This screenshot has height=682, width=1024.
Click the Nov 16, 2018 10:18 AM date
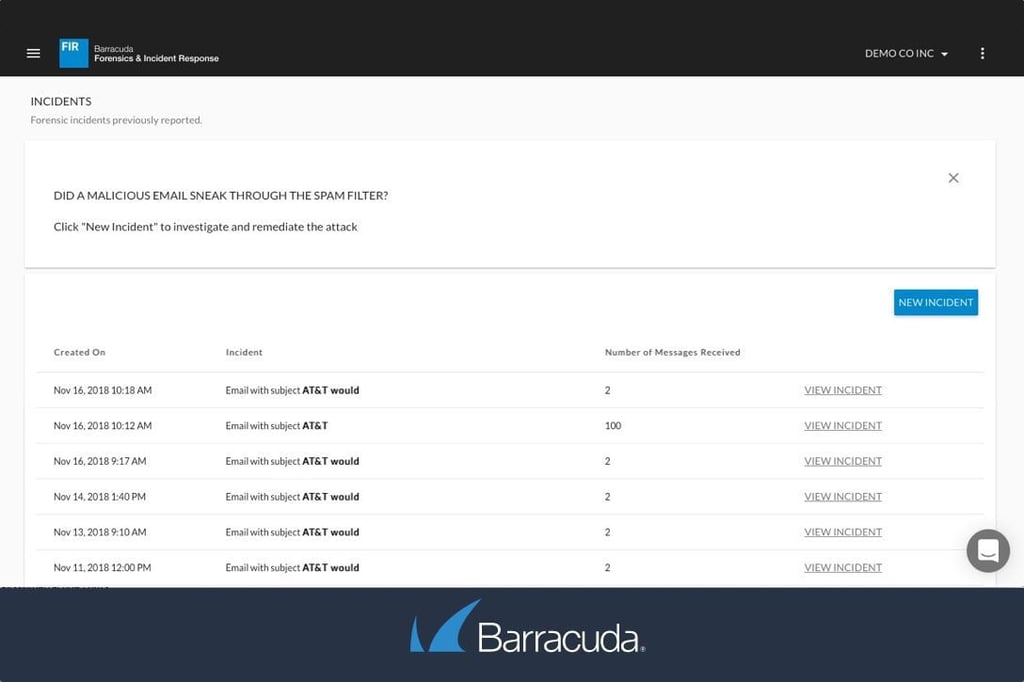pos(103,390)
